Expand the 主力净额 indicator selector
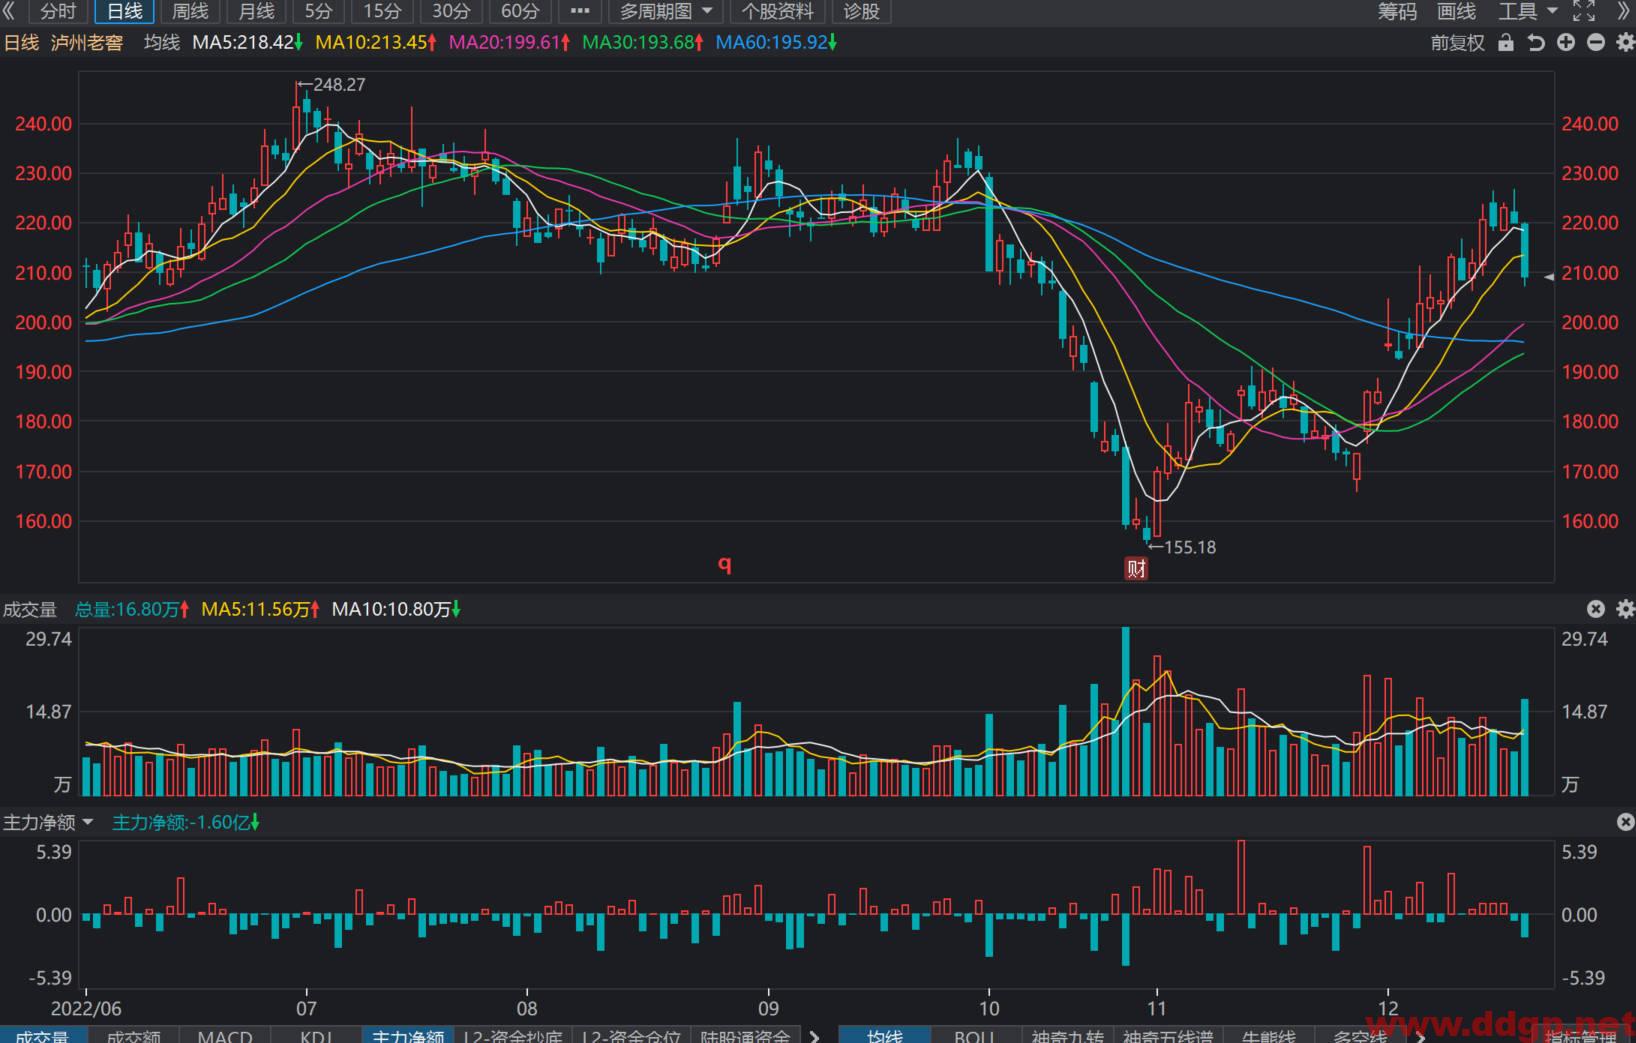This screenshot has width=1636, height=1043. 48,822
